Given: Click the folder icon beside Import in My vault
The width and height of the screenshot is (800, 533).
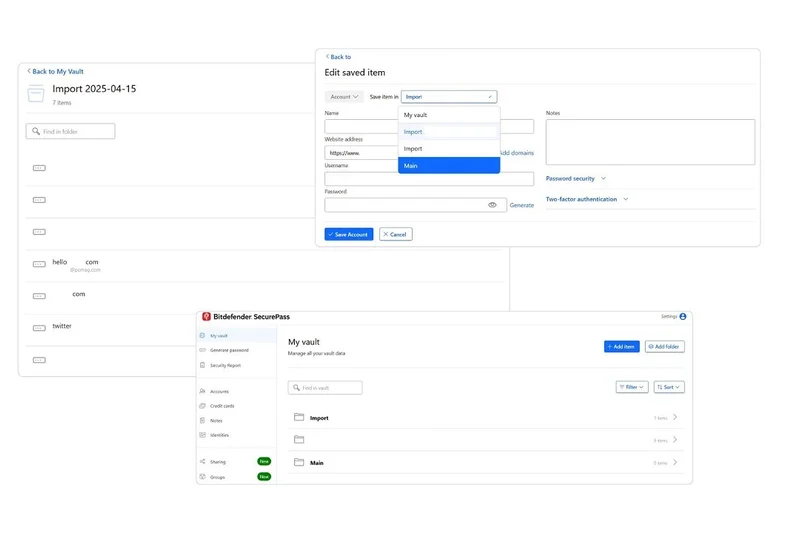Looking at the screenshot, I should [299, 417].
